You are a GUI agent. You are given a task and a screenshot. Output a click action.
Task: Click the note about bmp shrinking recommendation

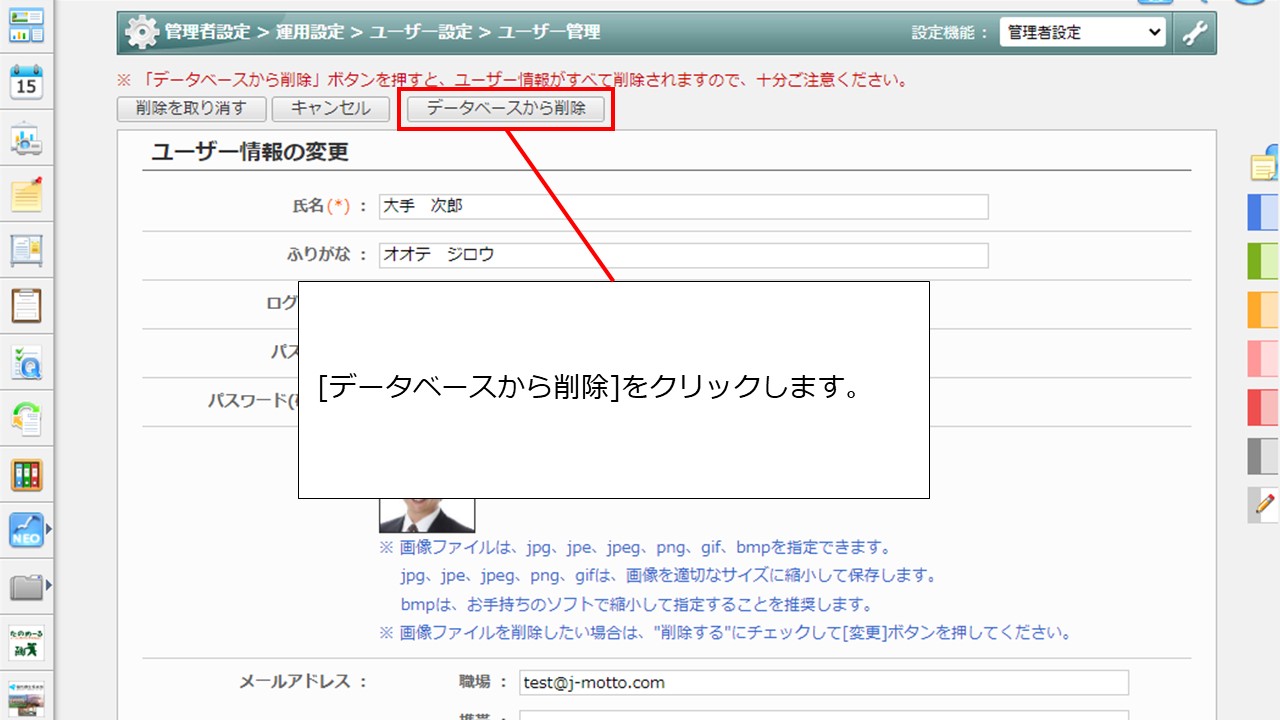pos(636,605)
